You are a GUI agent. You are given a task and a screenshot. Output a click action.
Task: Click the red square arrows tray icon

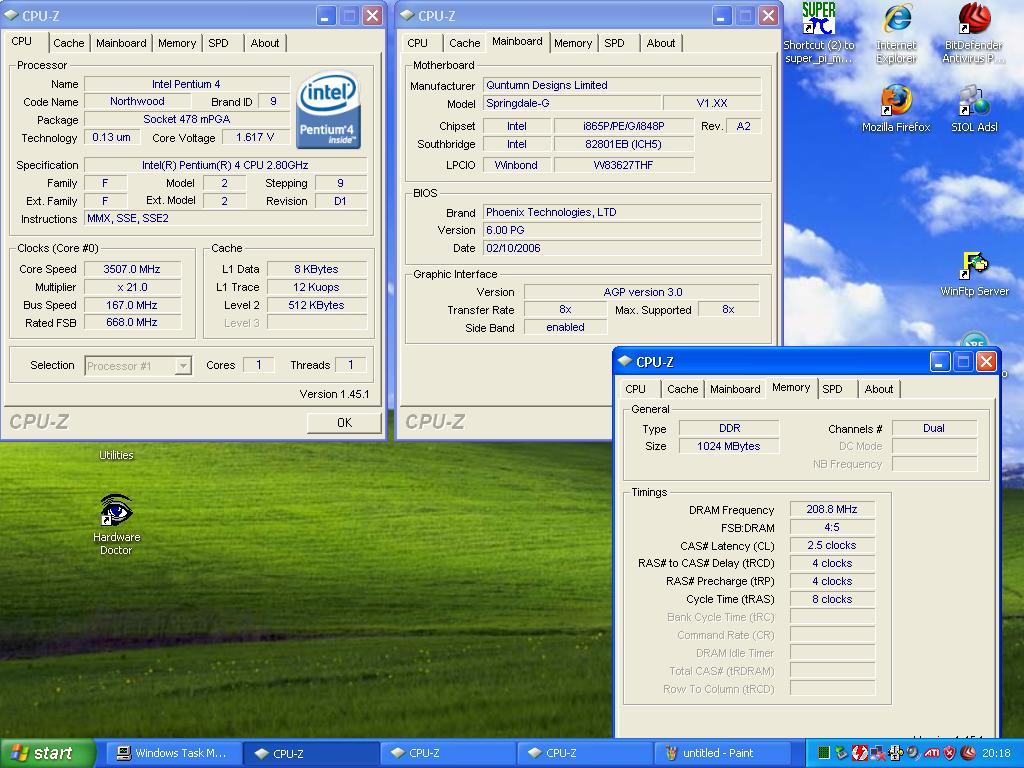point(860,753)
